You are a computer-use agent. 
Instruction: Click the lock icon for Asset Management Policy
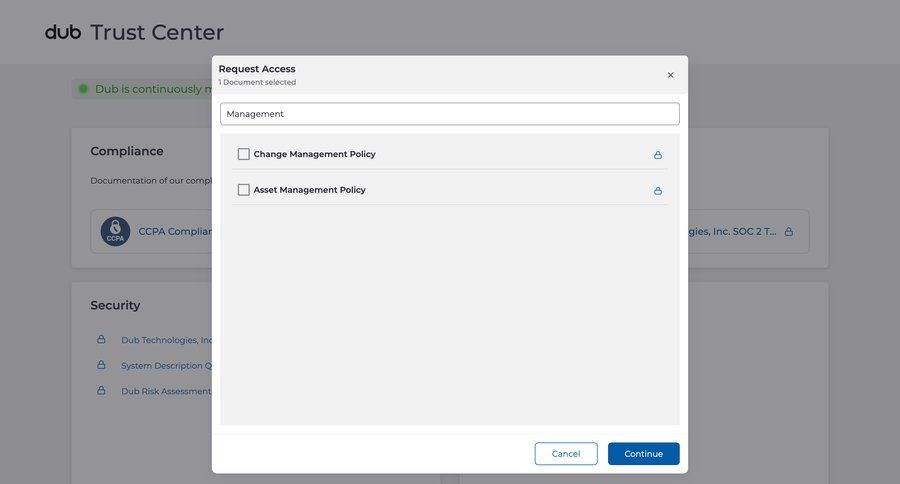point(658,190)
